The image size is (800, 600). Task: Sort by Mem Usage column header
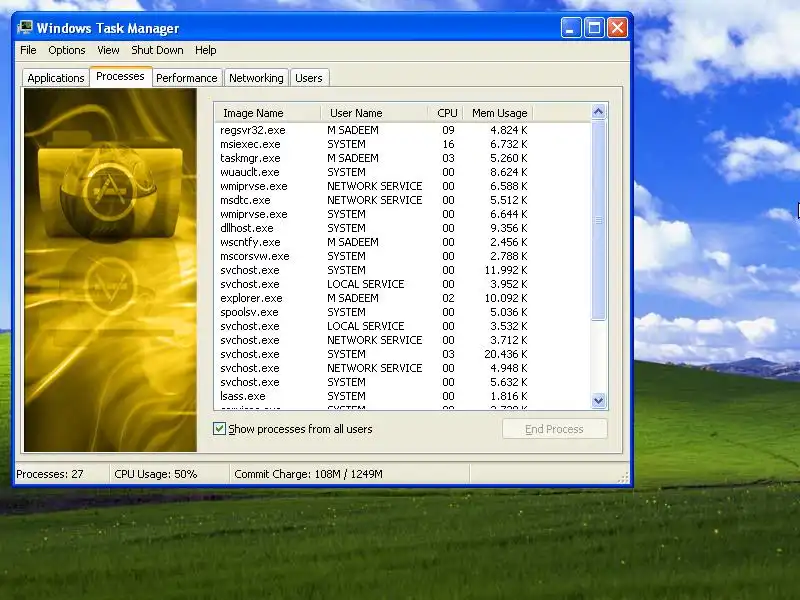pyautogui.click(x=498, y=113)
